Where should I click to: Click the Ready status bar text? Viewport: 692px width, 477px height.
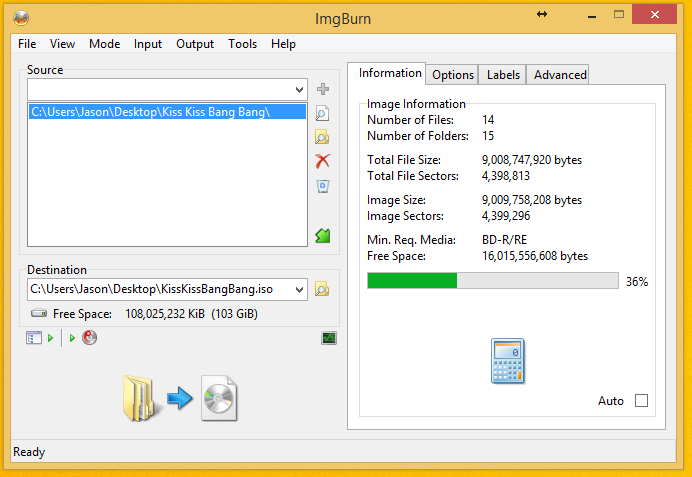tap(29, 452)
